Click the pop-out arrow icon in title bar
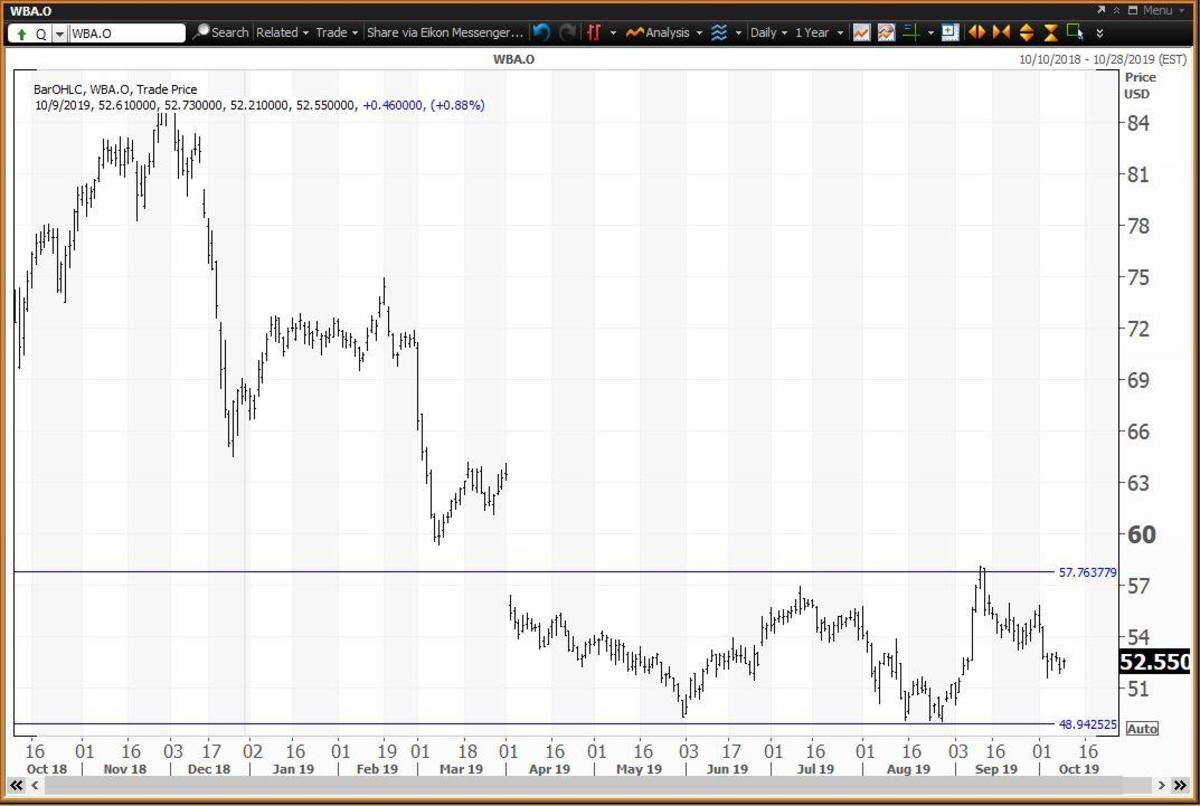Screen dimensions: 1200x806 point(1100,10)
